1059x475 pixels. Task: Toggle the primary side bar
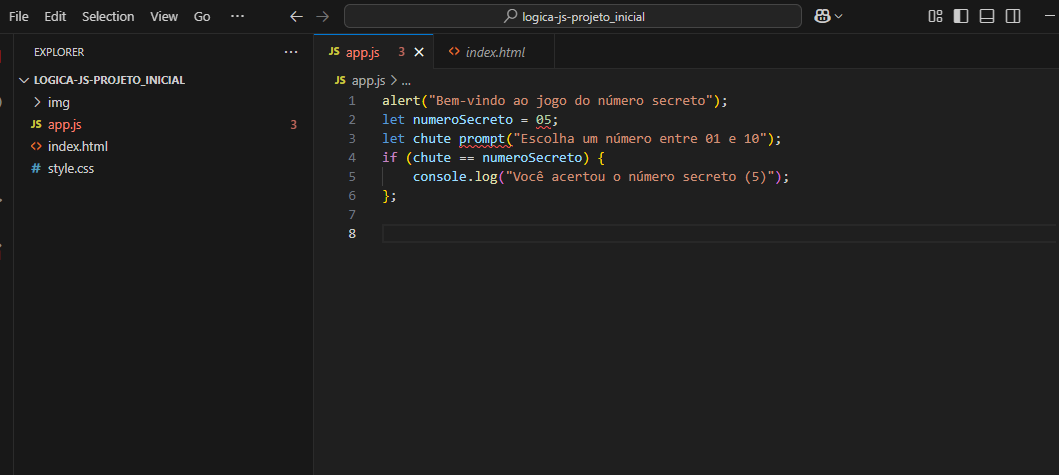pos(960,16)
